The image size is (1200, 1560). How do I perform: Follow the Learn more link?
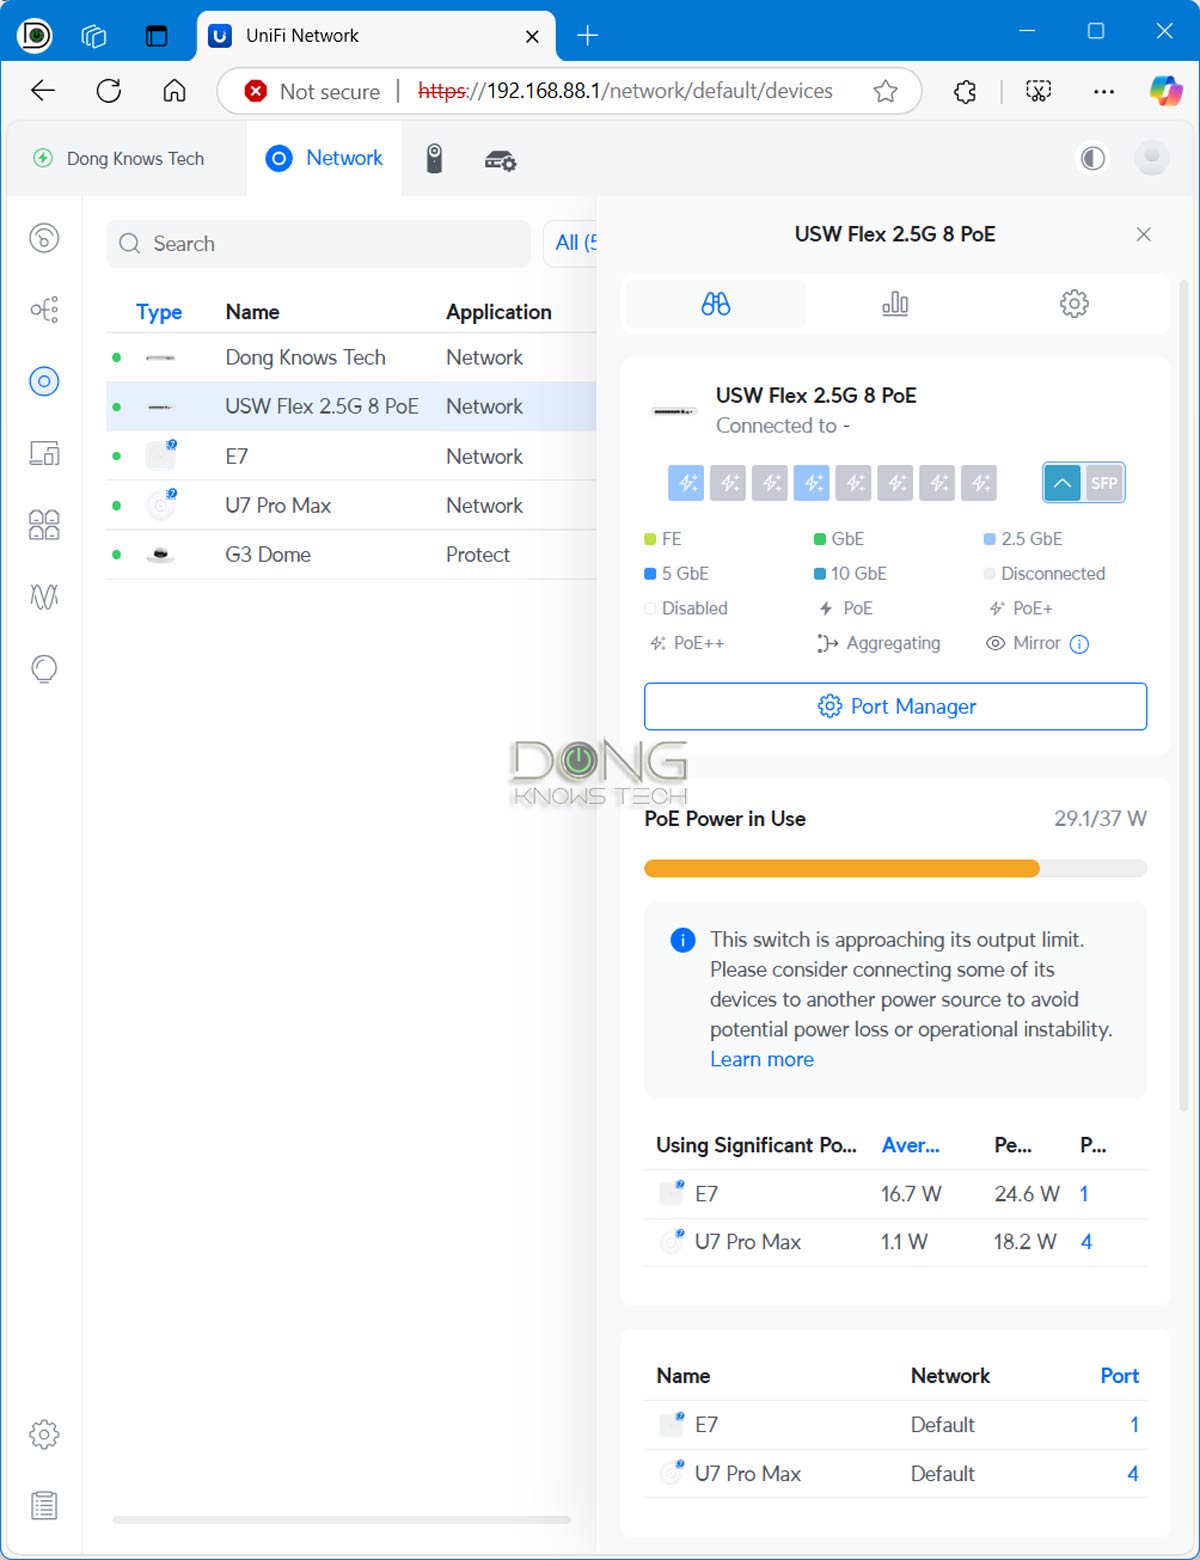[x=762, y=1059]
